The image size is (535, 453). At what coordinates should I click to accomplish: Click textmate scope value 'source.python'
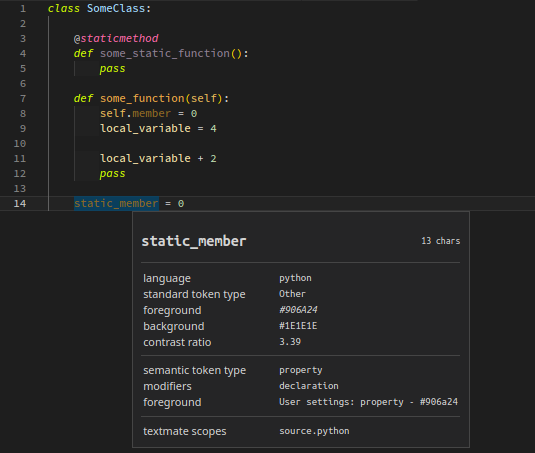point(314,431)
